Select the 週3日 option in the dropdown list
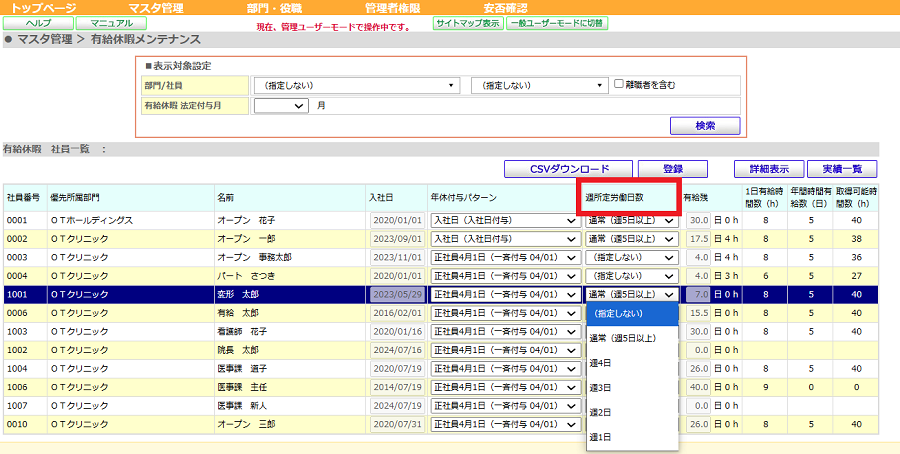 (x=632, y=387)
